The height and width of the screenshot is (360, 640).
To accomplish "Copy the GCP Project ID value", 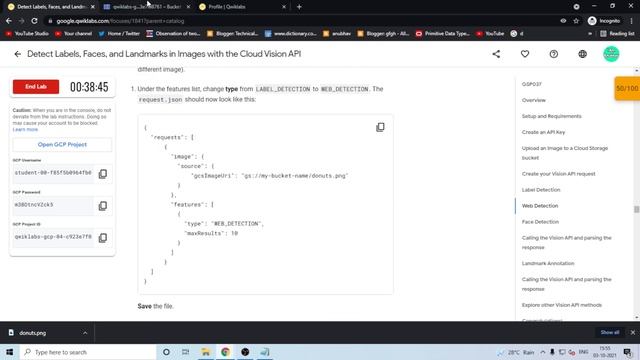I will click(x=103, y=238).
